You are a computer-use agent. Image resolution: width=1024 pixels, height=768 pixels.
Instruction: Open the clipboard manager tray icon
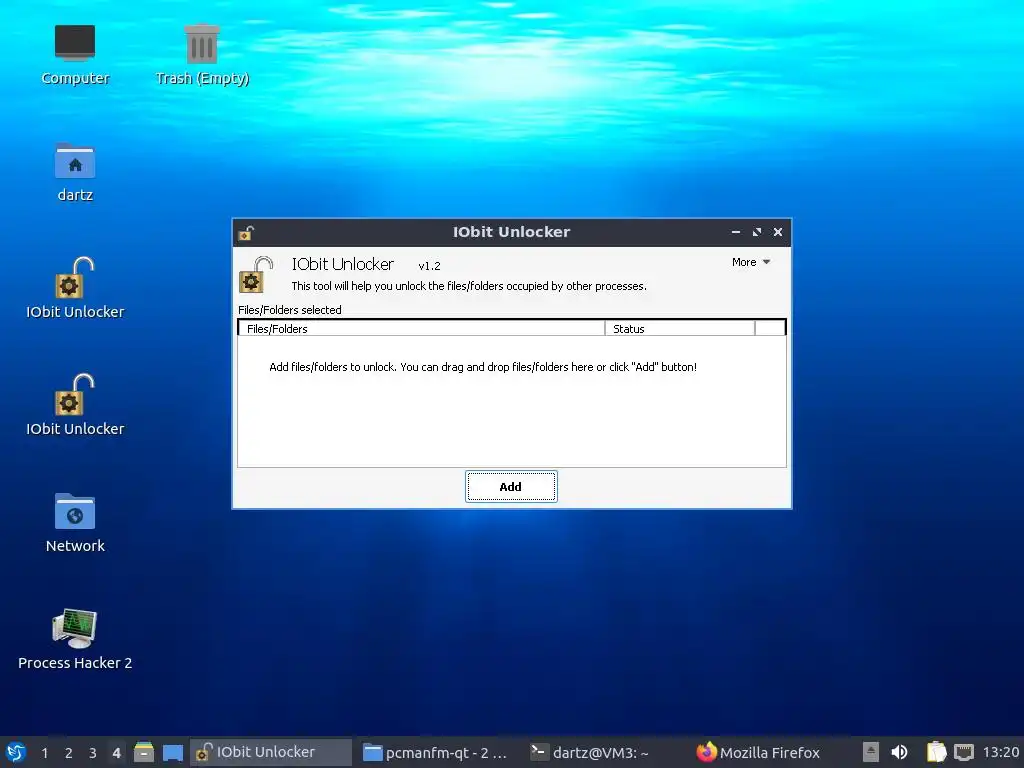click(x=936, y=752)
